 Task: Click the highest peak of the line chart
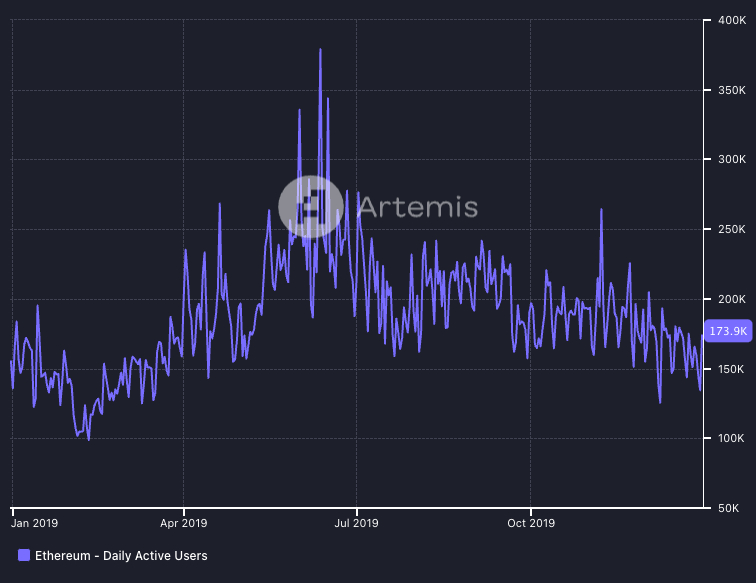[x=320, y=49]
